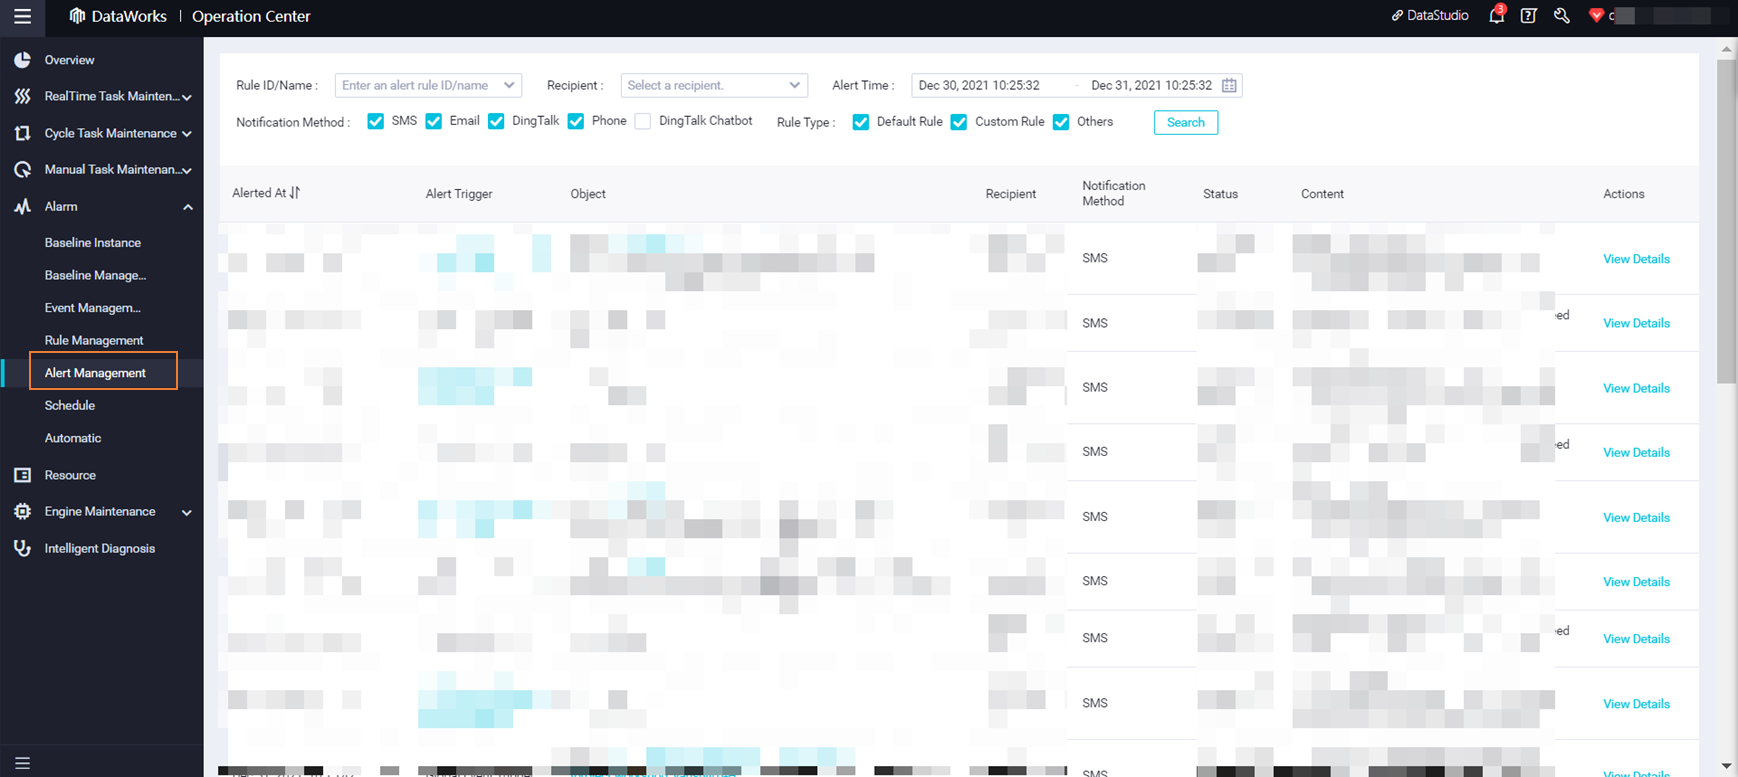The image size is (1738, 777).
Task: Click the Manual Task Maintenance icon
Action: pos(22,169)
